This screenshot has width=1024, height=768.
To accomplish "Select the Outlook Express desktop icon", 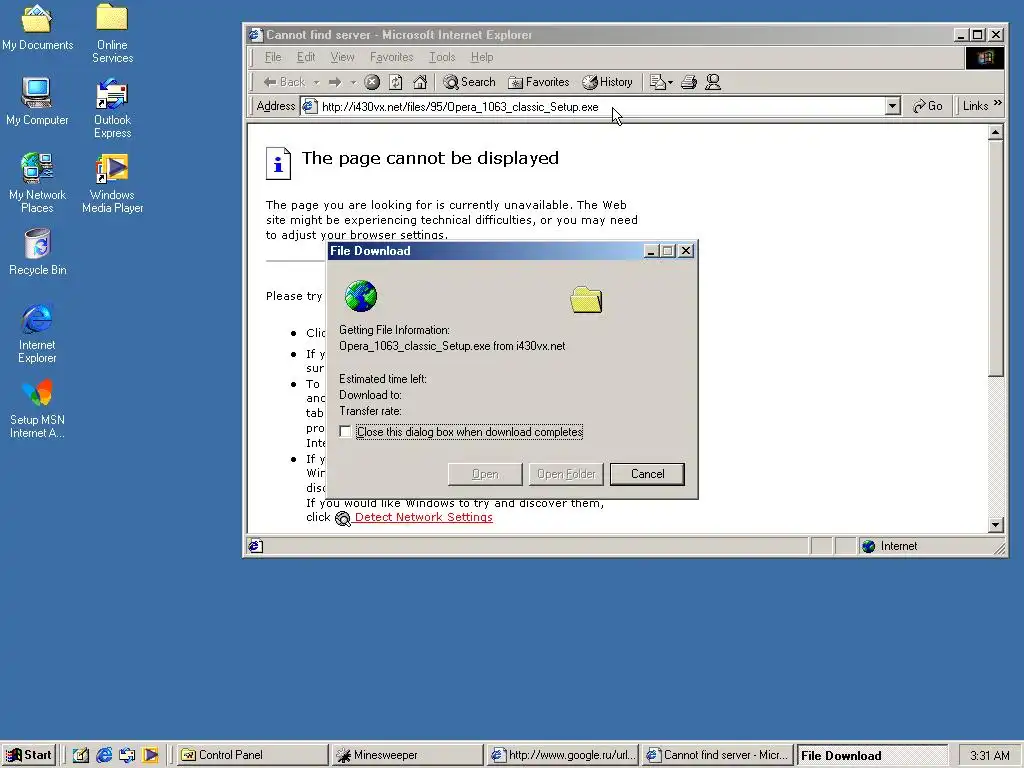I will click(x=112, y=108).
